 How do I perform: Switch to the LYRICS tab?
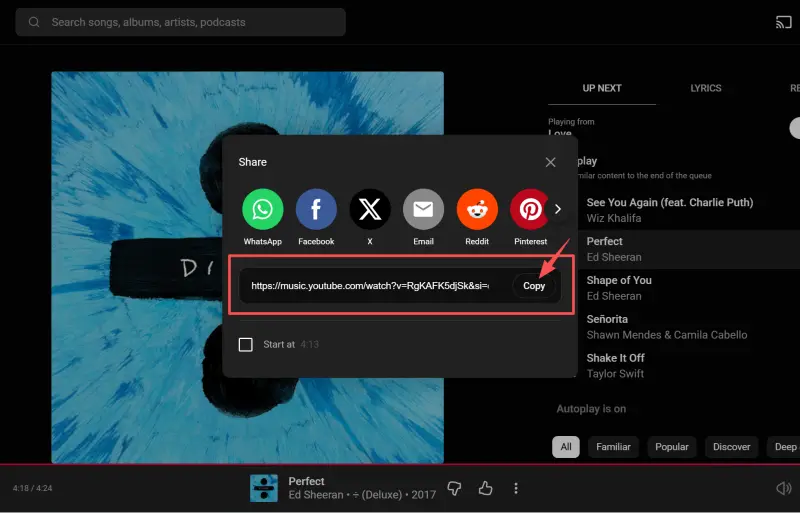706,88
